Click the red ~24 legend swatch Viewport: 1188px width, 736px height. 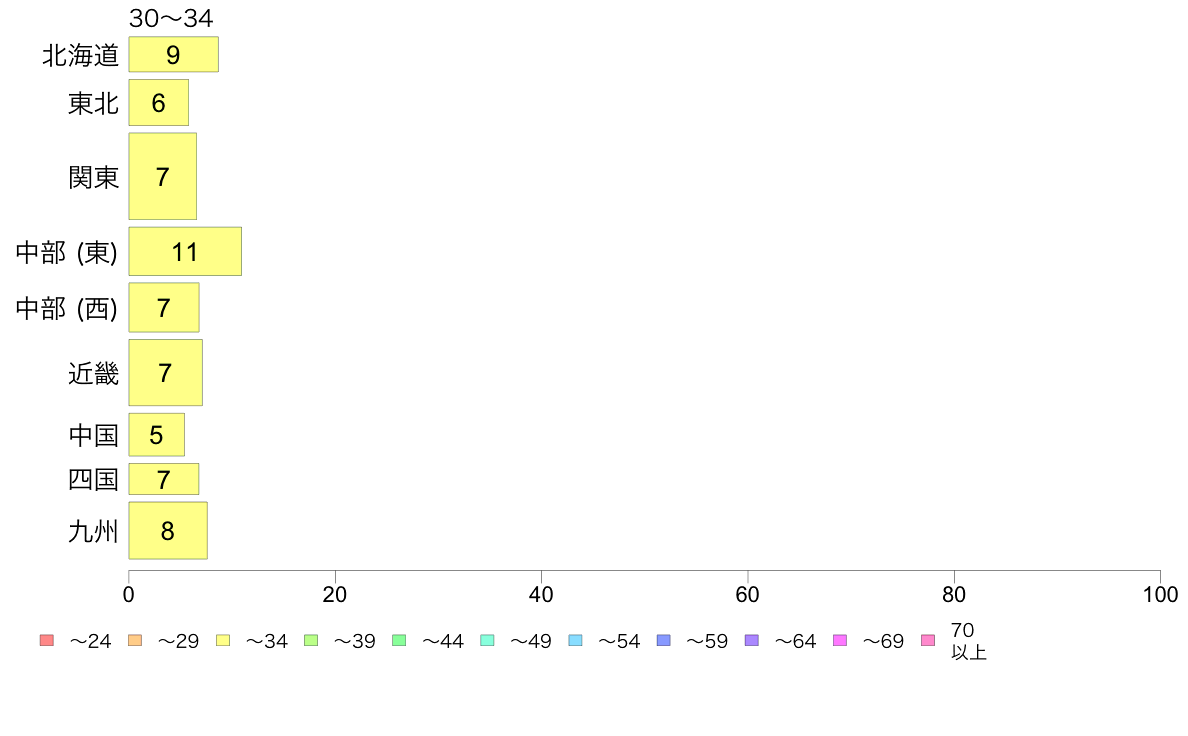pyautogui.click(x=47, y=640)
